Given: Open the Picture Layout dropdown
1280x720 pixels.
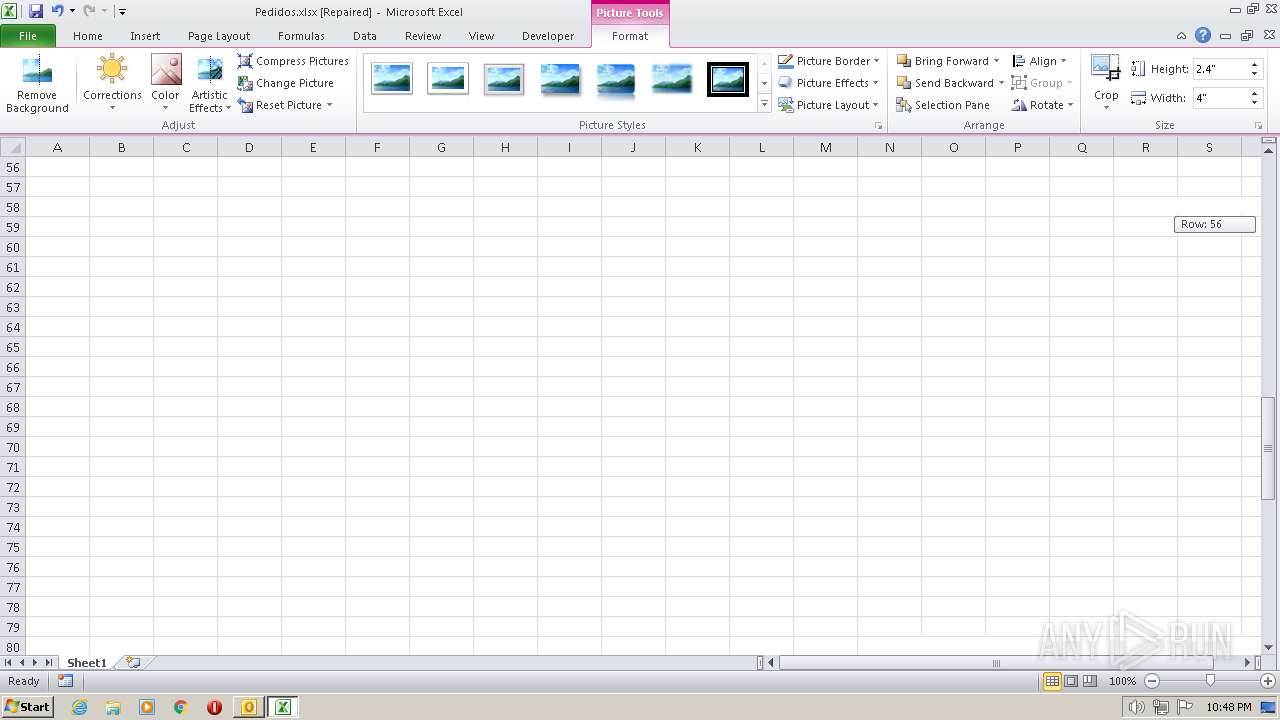Looking at the screenshot, I should pyautogui.click(x=829, y=105).
